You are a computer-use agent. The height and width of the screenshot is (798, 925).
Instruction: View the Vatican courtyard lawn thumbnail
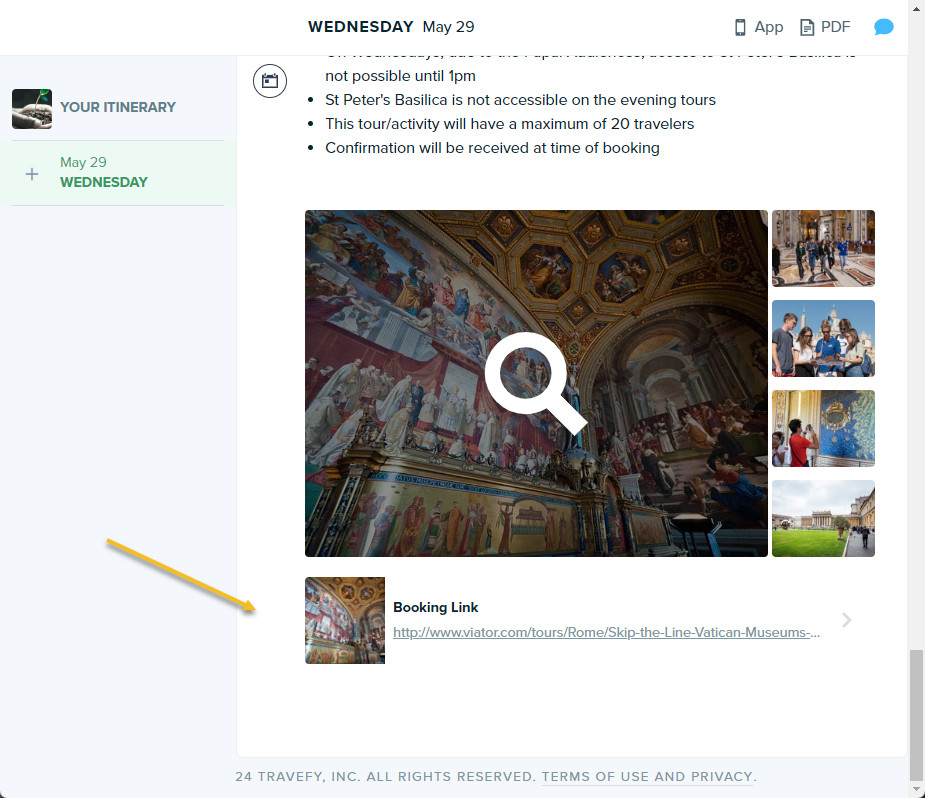click(823, 518)
